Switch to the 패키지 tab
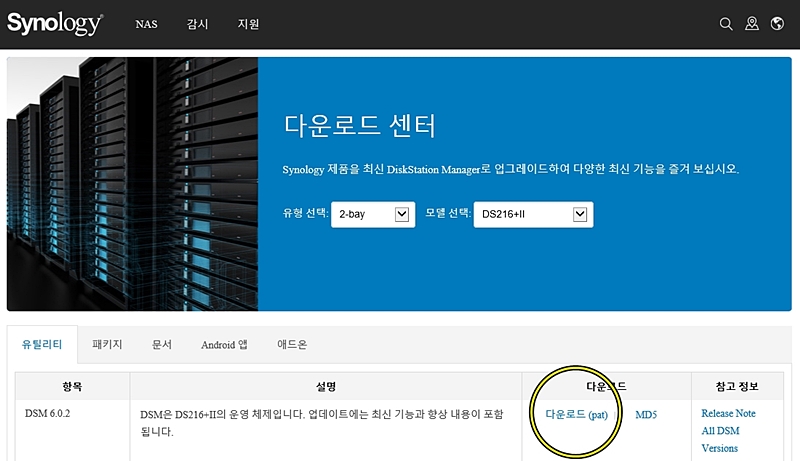This screenshot has width=800, height=461. point(107,344)
